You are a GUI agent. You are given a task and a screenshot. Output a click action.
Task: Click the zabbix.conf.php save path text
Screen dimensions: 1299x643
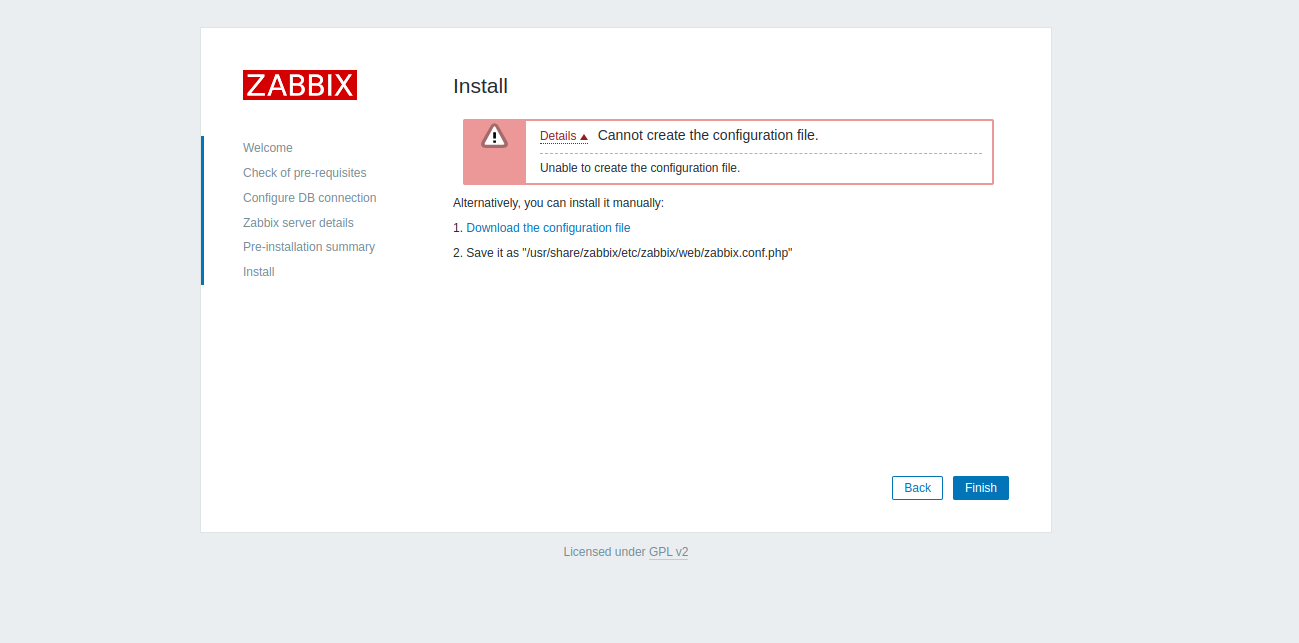pos(656,253)
